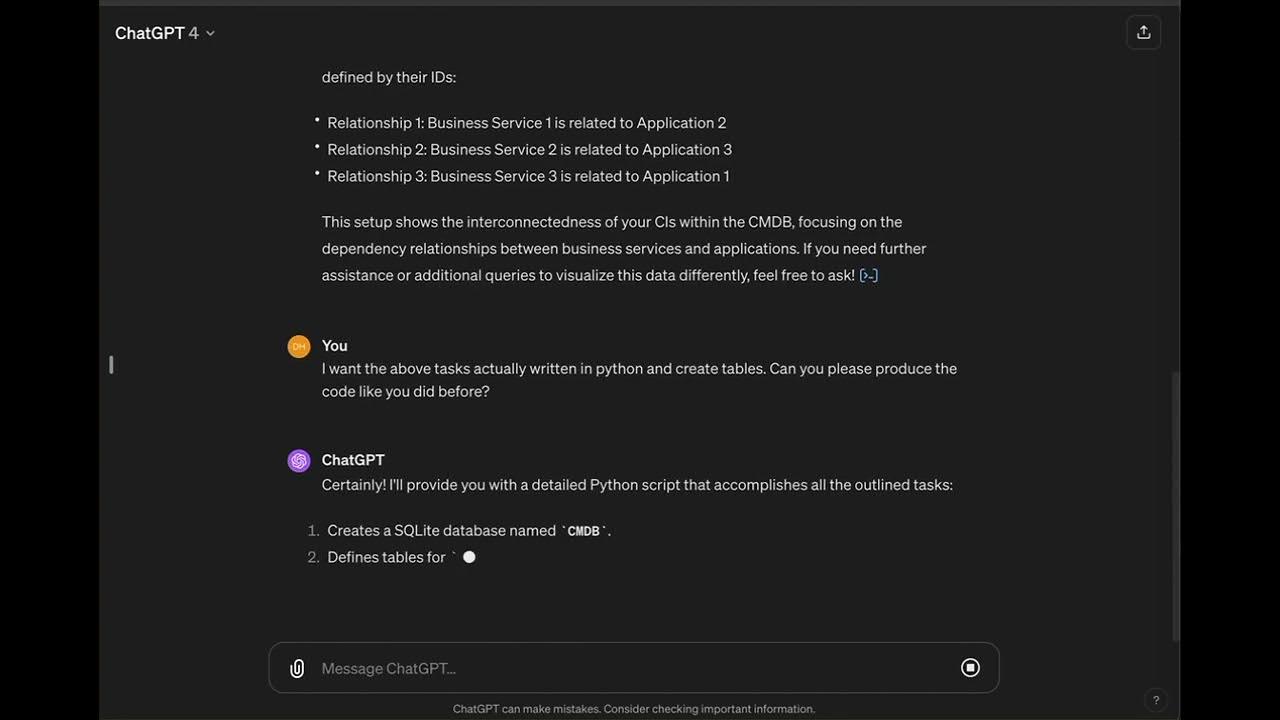The height and width of the screenshot is (720, 1280).
Task: Click the orange DH user avatar
Action: click(x=299, y=346)
